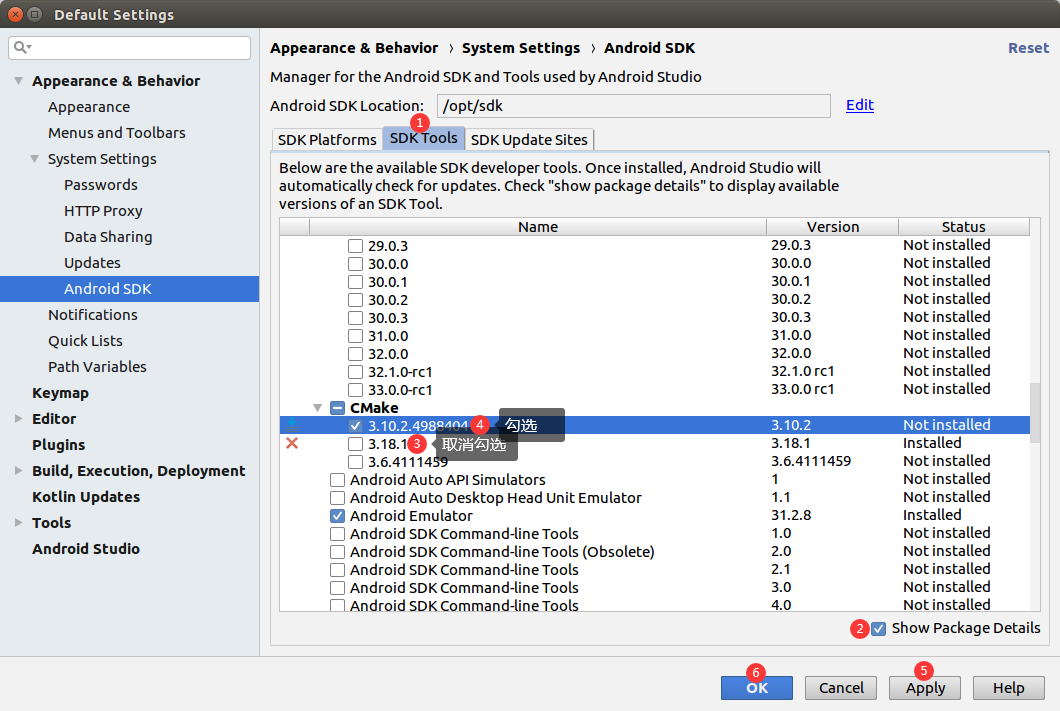Open Android Studio settings item

[86, 549]
